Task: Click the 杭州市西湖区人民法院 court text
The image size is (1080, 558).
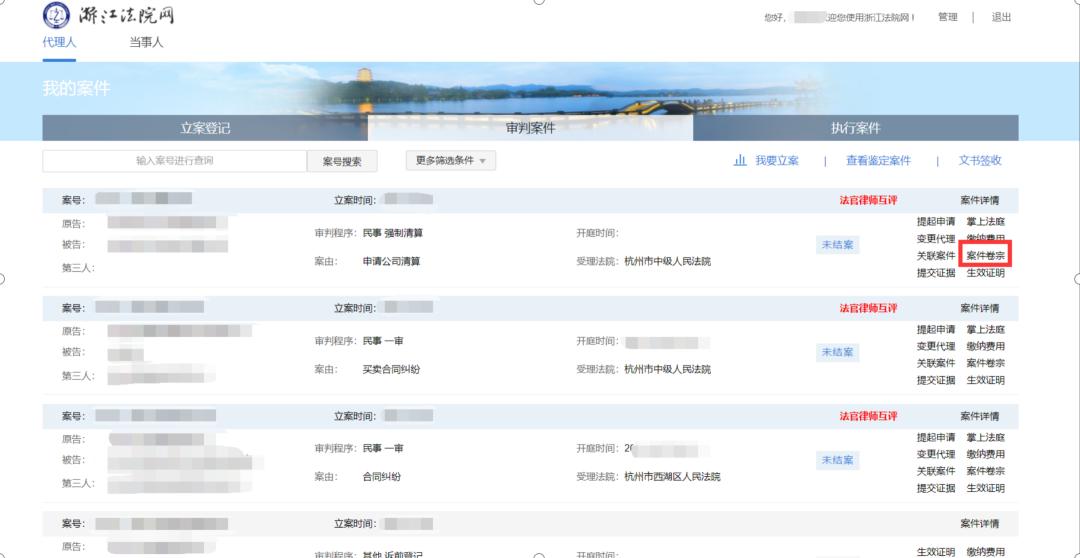Action: pos(672,477)
